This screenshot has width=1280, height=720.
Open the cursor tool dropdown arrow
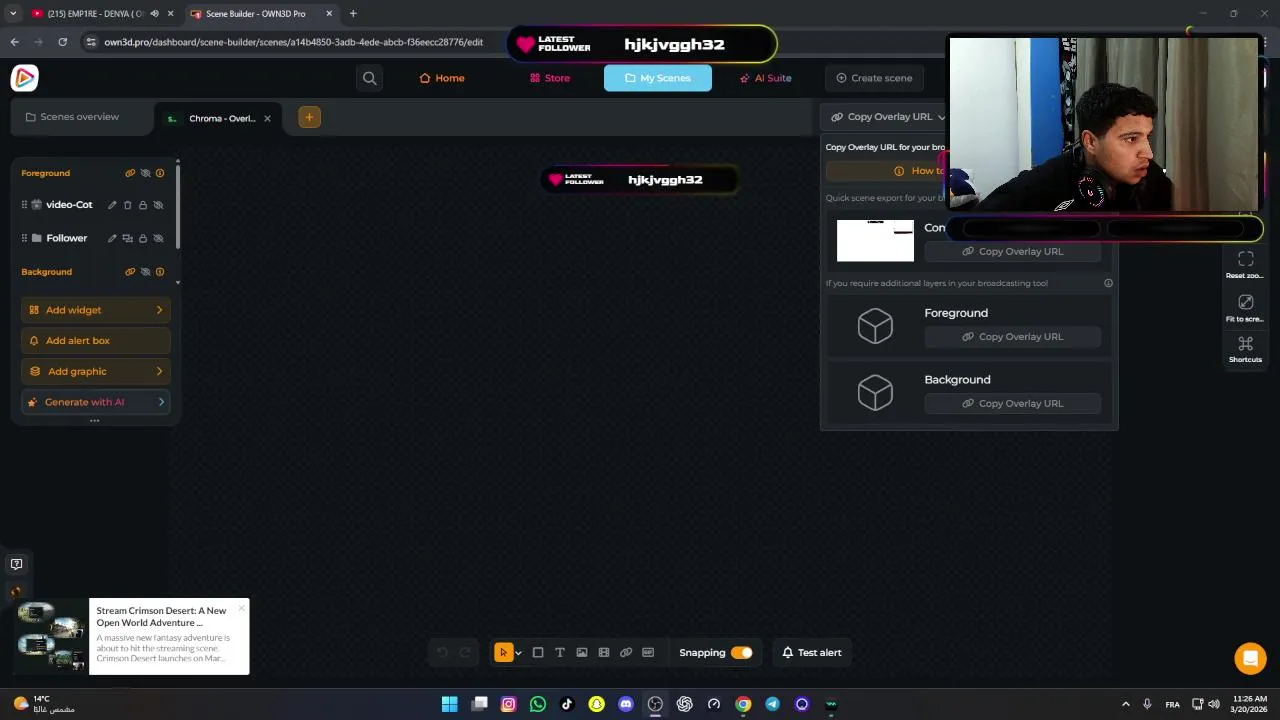[518, 654]
